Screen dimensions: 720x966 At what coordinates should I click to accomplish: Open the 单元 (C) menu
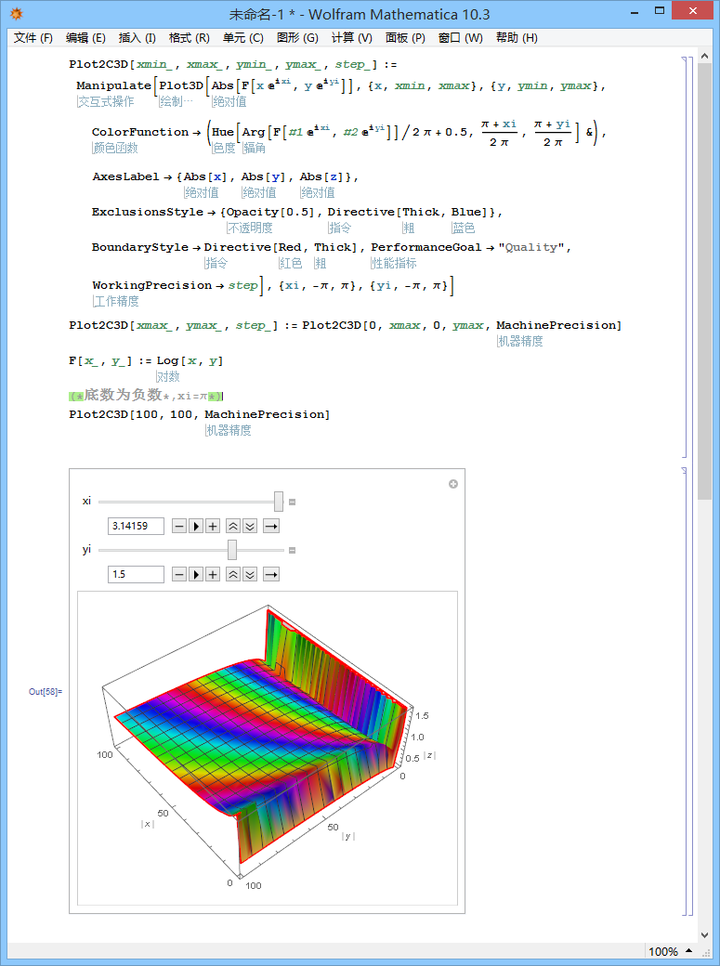pos(243,38)
